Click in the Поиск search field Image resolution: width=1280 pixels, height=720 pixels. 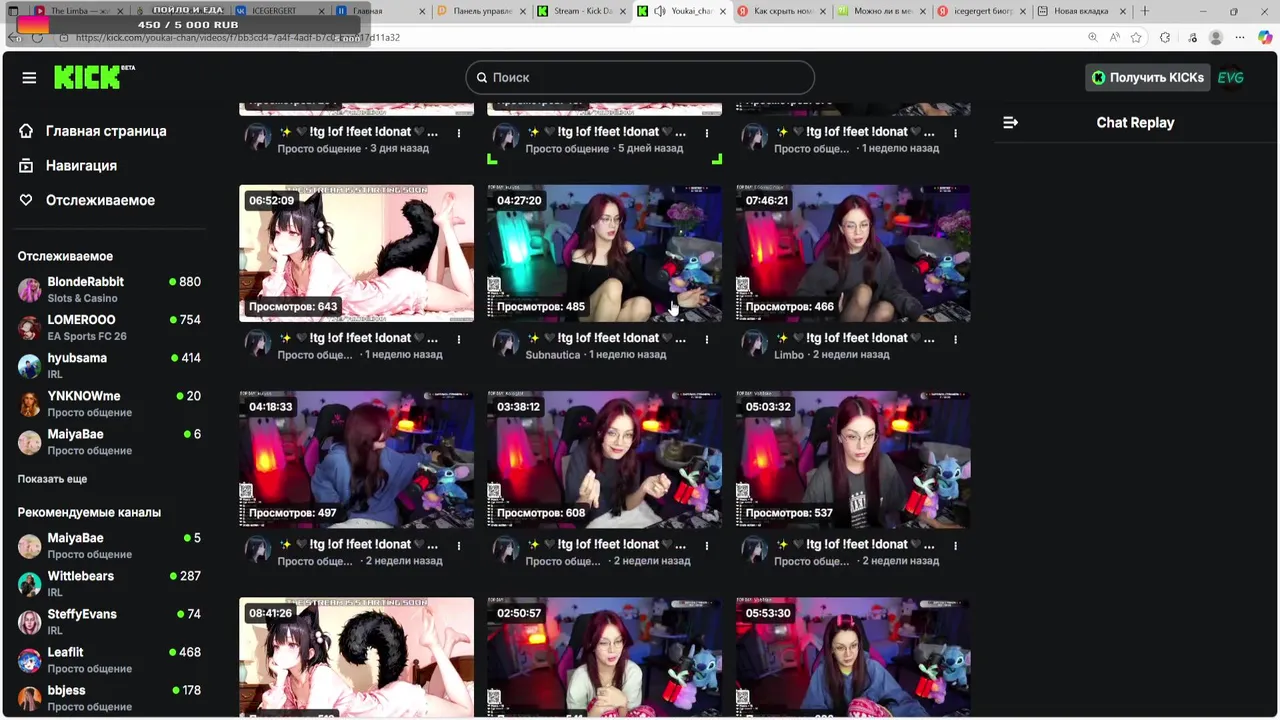[640, 77]
